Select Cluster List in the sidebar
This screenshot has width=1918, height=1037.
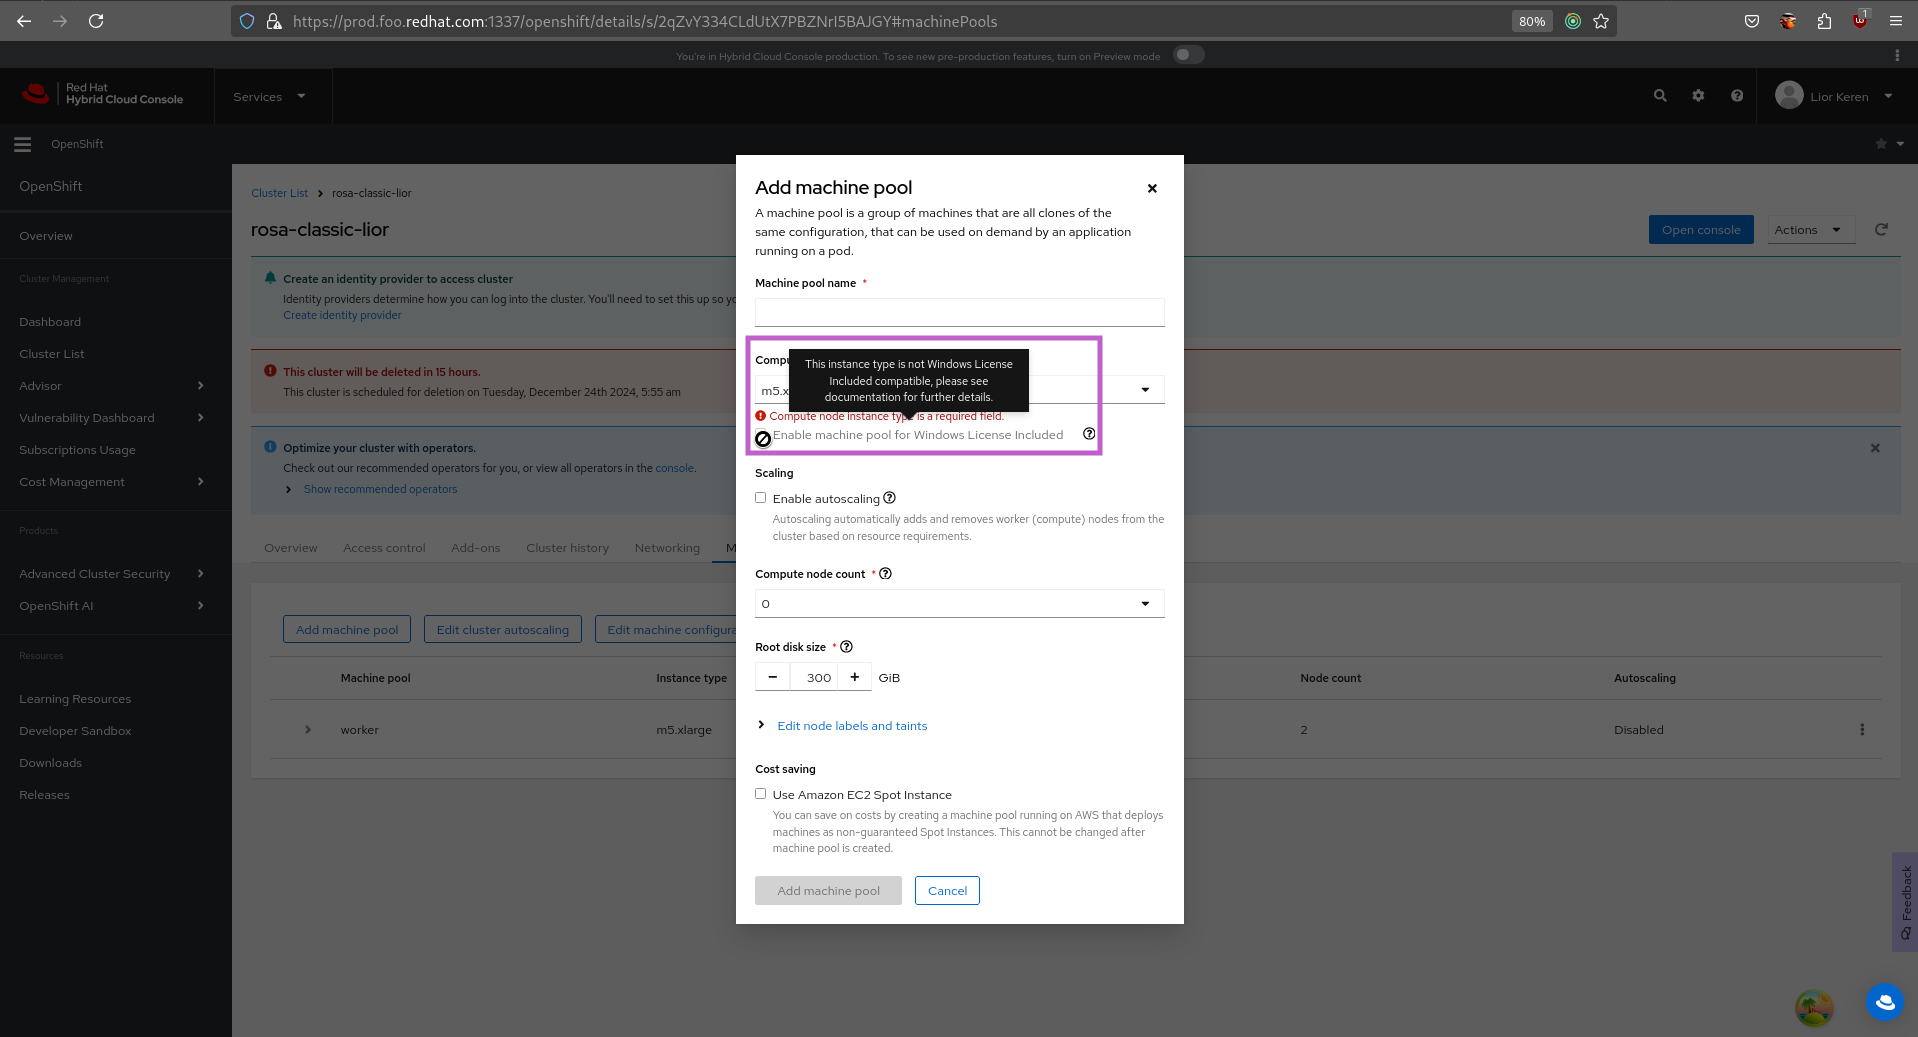pyautogui.click(x=52, y=354)
